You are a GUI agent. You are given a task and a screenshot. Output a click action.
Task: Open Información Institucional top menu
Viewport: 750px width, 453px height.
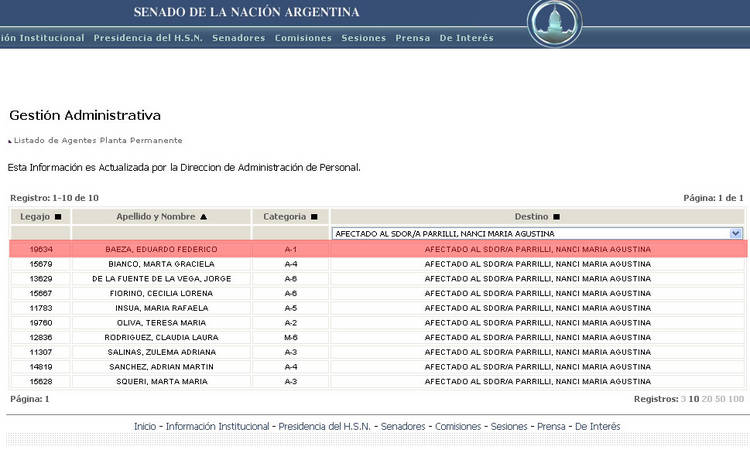tap(42, 38)
